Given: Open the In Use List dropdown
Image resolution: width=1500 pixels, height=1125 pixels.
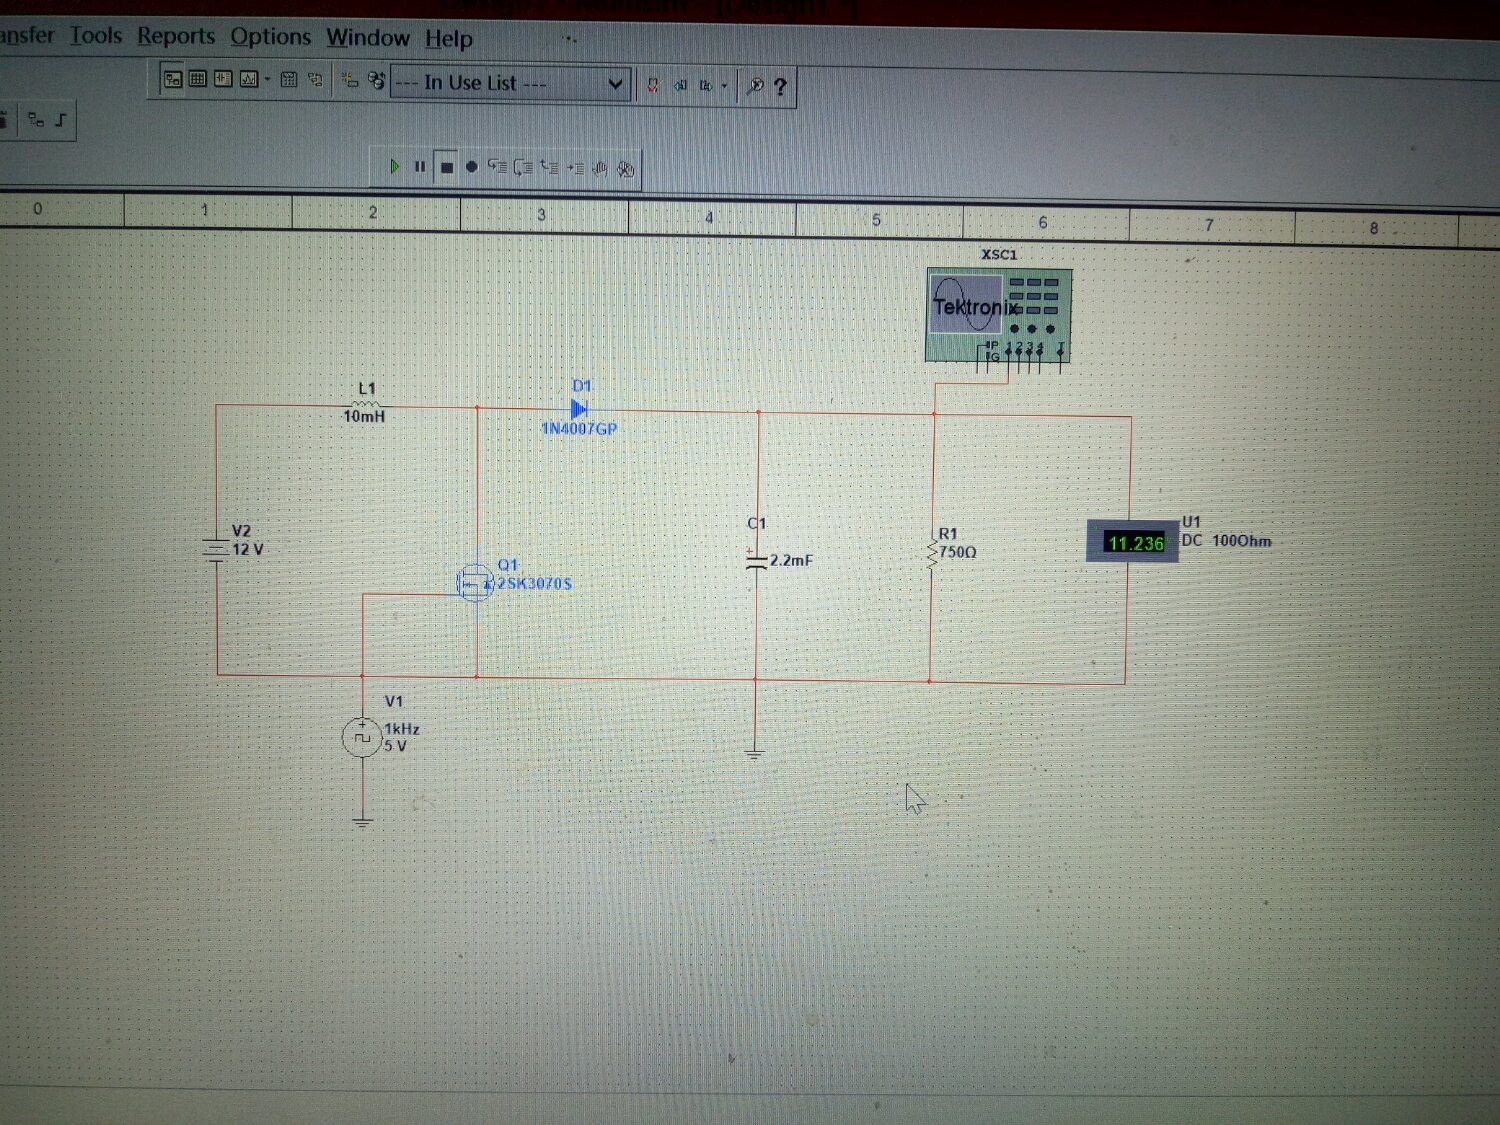Looking at the screenshot, I should coord(510,83).
